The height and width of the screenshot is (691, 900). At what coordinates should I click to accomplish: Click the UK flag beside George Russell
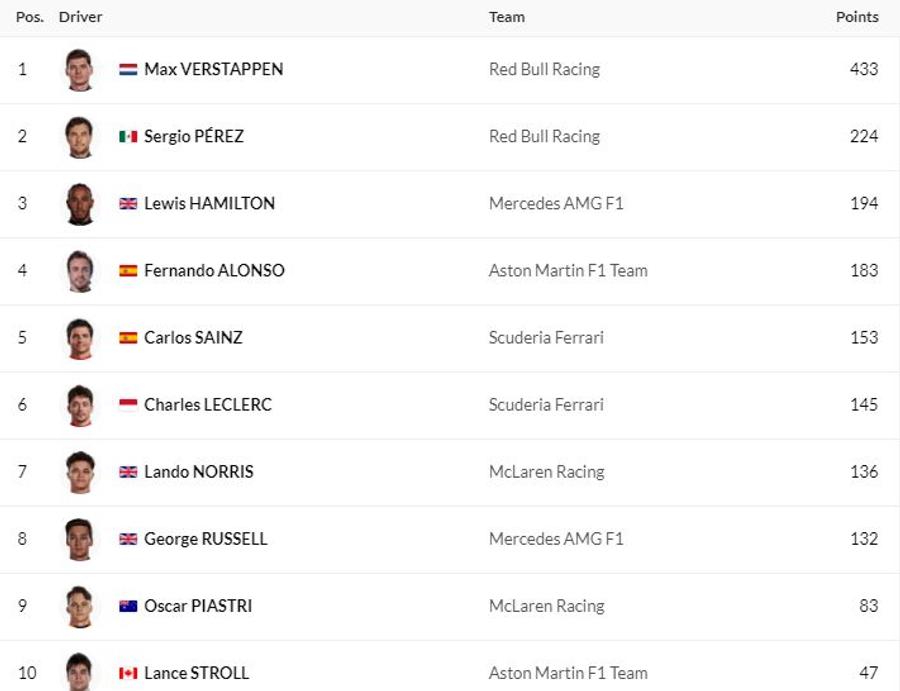coord(128,539)
